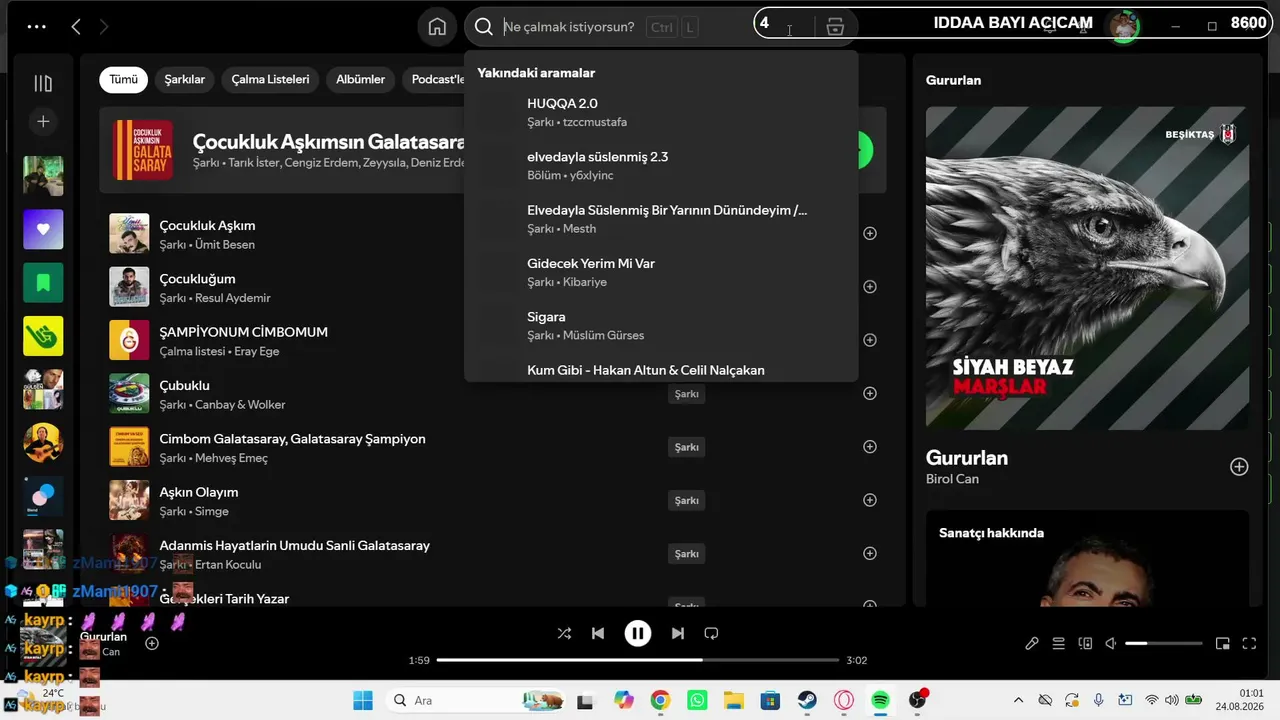Add Cimbom Galatasaray by Mehveş Emeç to library
1280x720 pixels.
[870, 446]
